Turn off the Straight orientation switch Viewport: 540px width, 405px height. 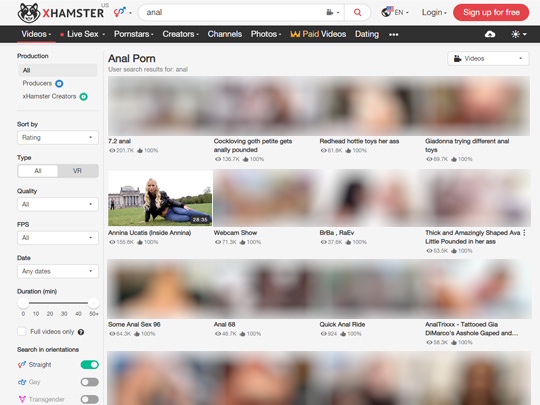point(90,365)
